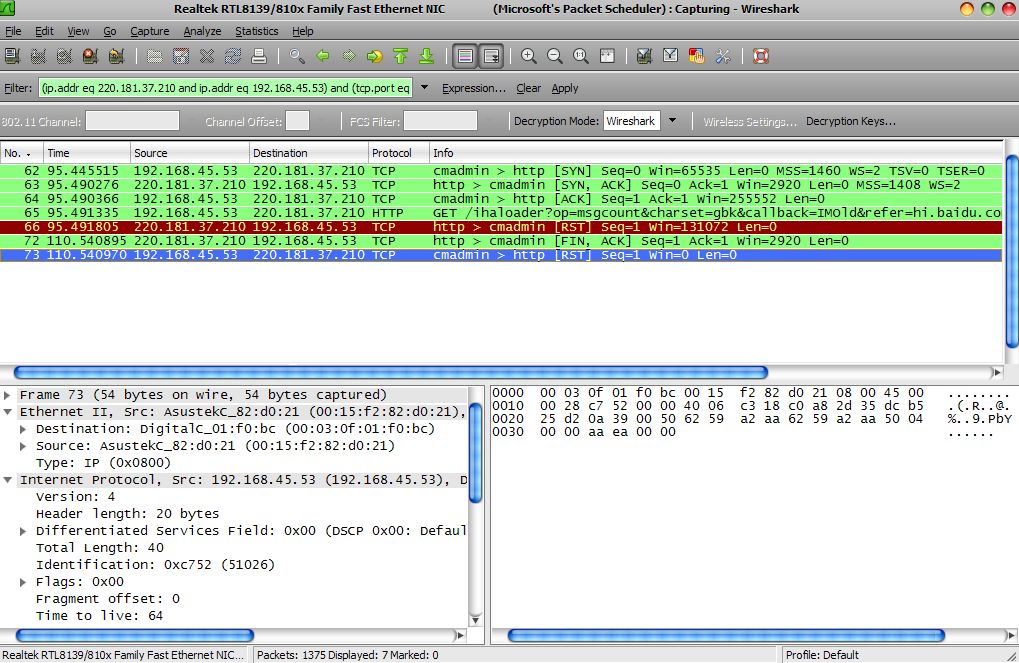
Task: Expand Destination DigitalC_01:f0:bc node
Action: pyautogui.click(x=23, y=429)
